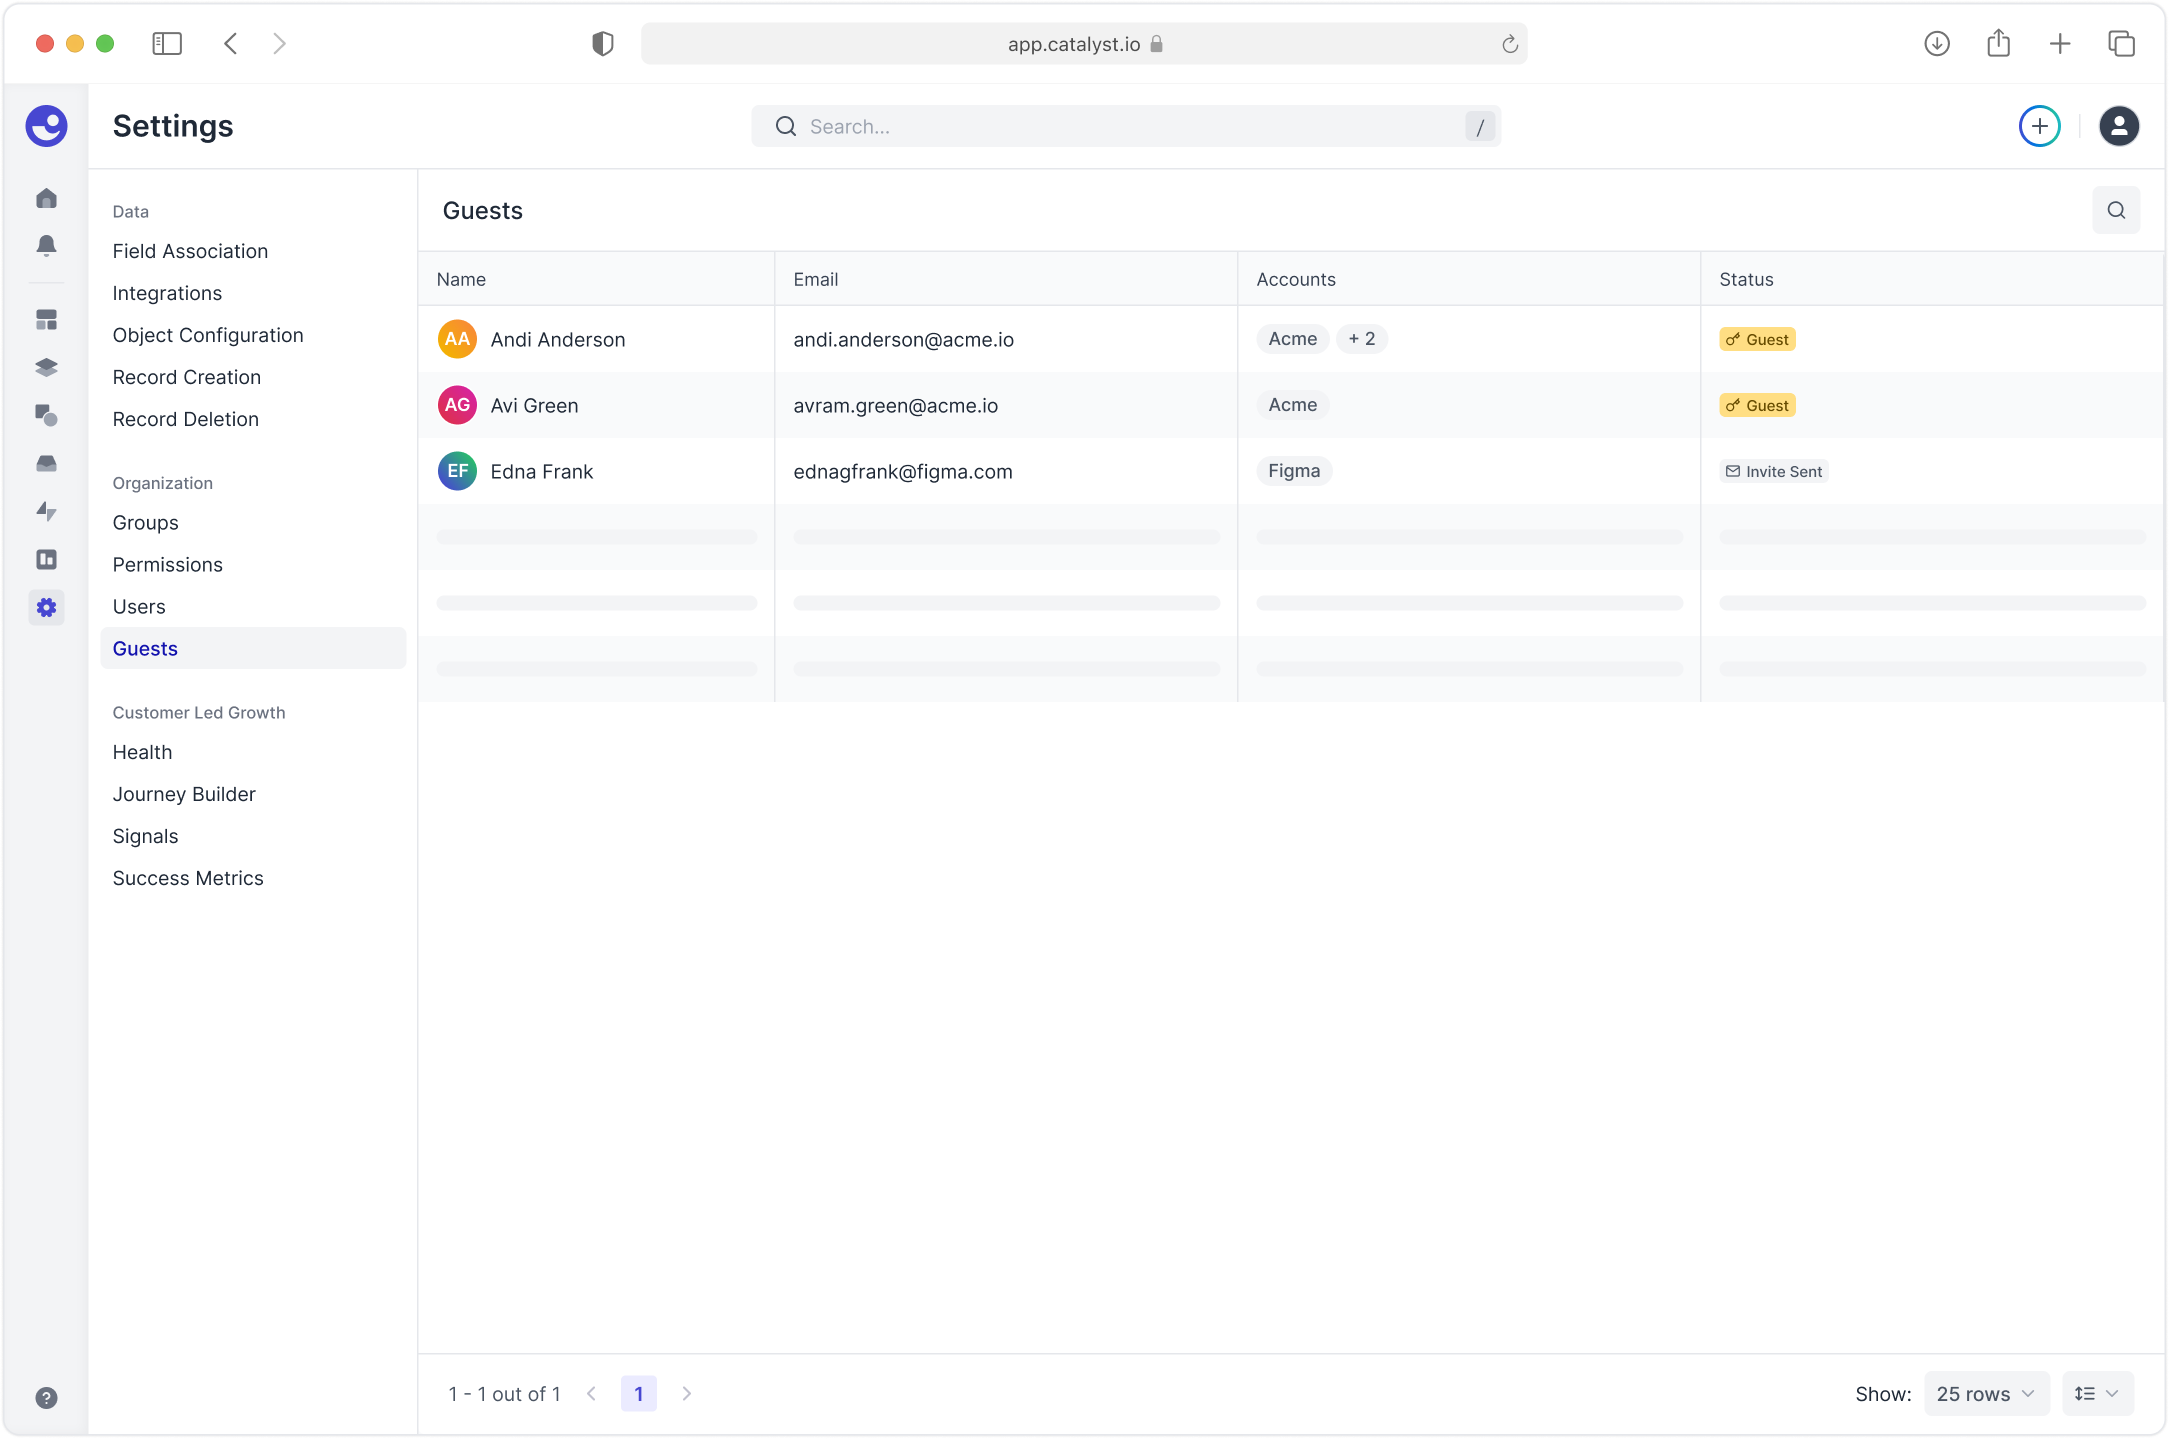Click into the global Search field

click(x=1125, y=126)
